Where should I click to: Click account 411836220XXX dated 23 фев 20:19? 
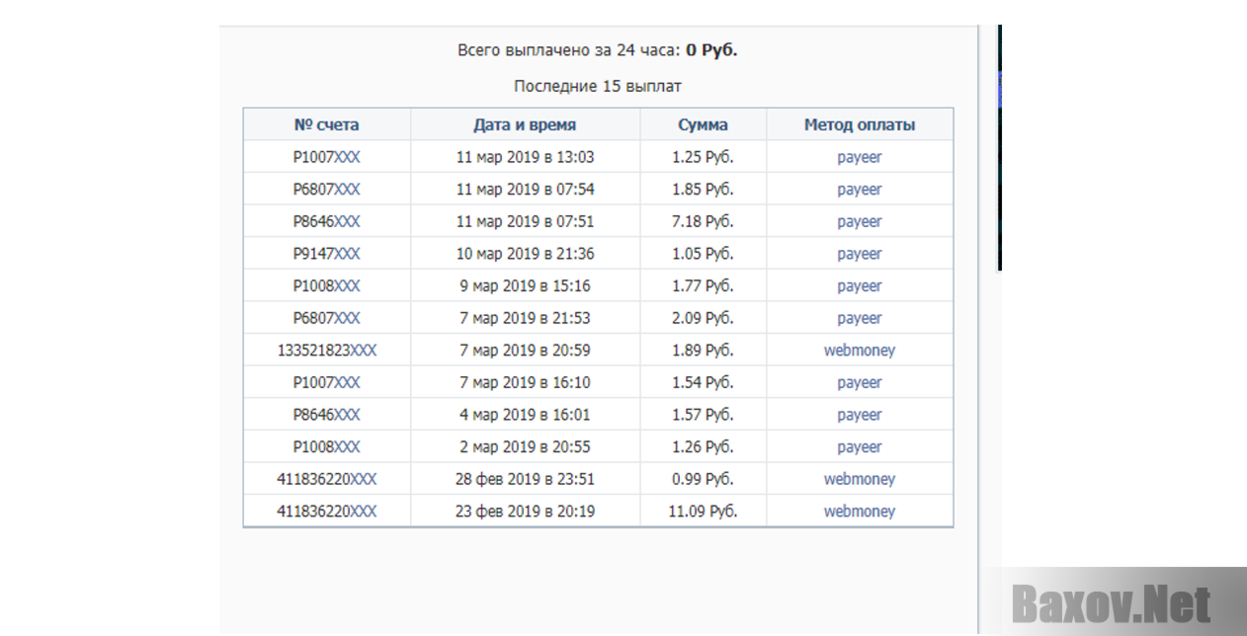pos(326,511)
